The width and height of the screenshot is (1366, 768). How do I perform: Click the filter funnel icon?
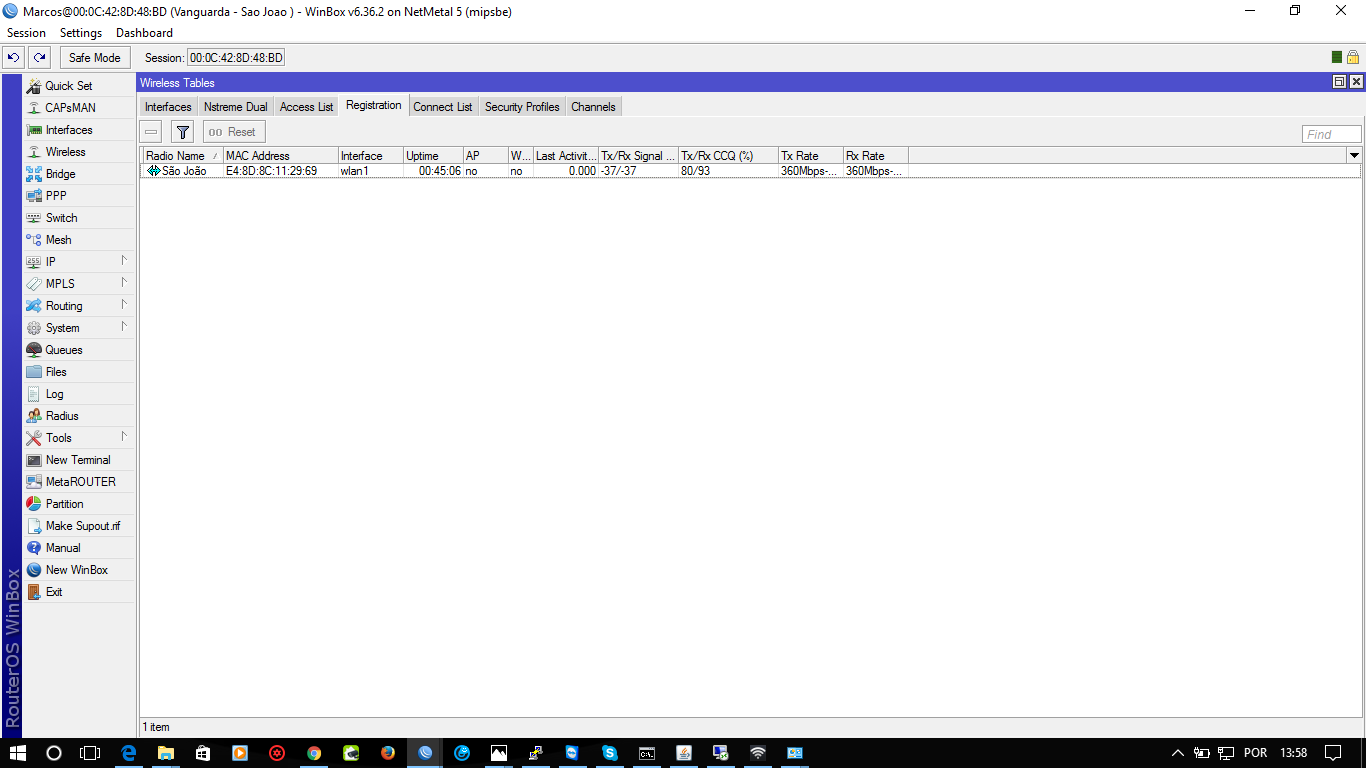(182, 132)
